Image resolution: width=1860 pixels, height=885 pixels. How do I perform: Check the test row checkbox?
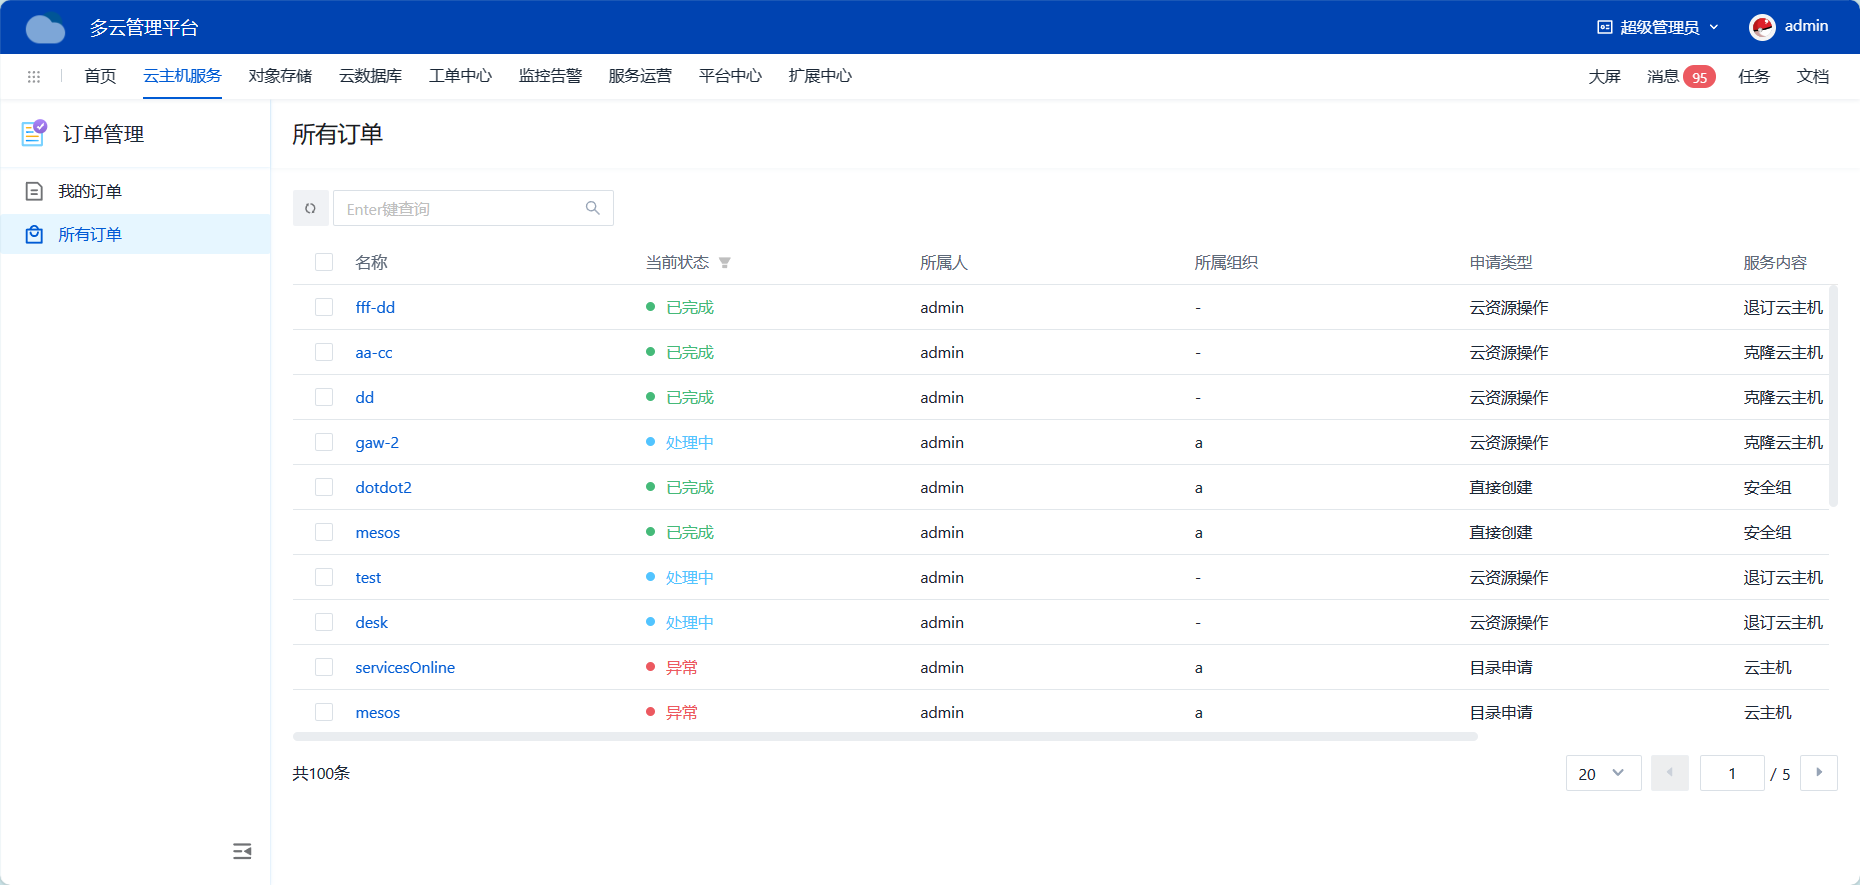[324, 577]
